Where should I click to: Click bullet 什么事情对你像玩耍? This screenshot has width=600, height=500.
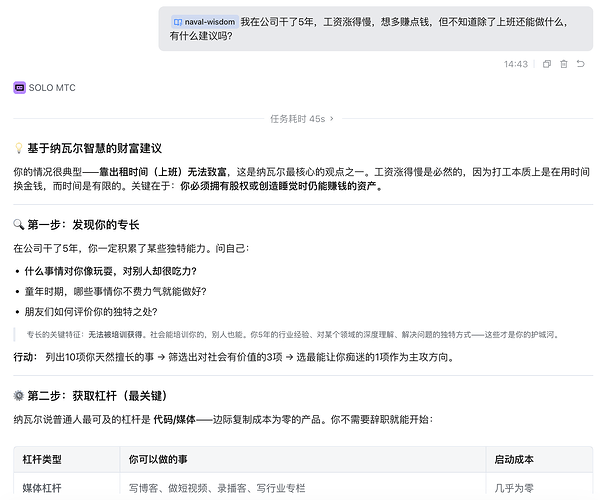tap(111, 271)
